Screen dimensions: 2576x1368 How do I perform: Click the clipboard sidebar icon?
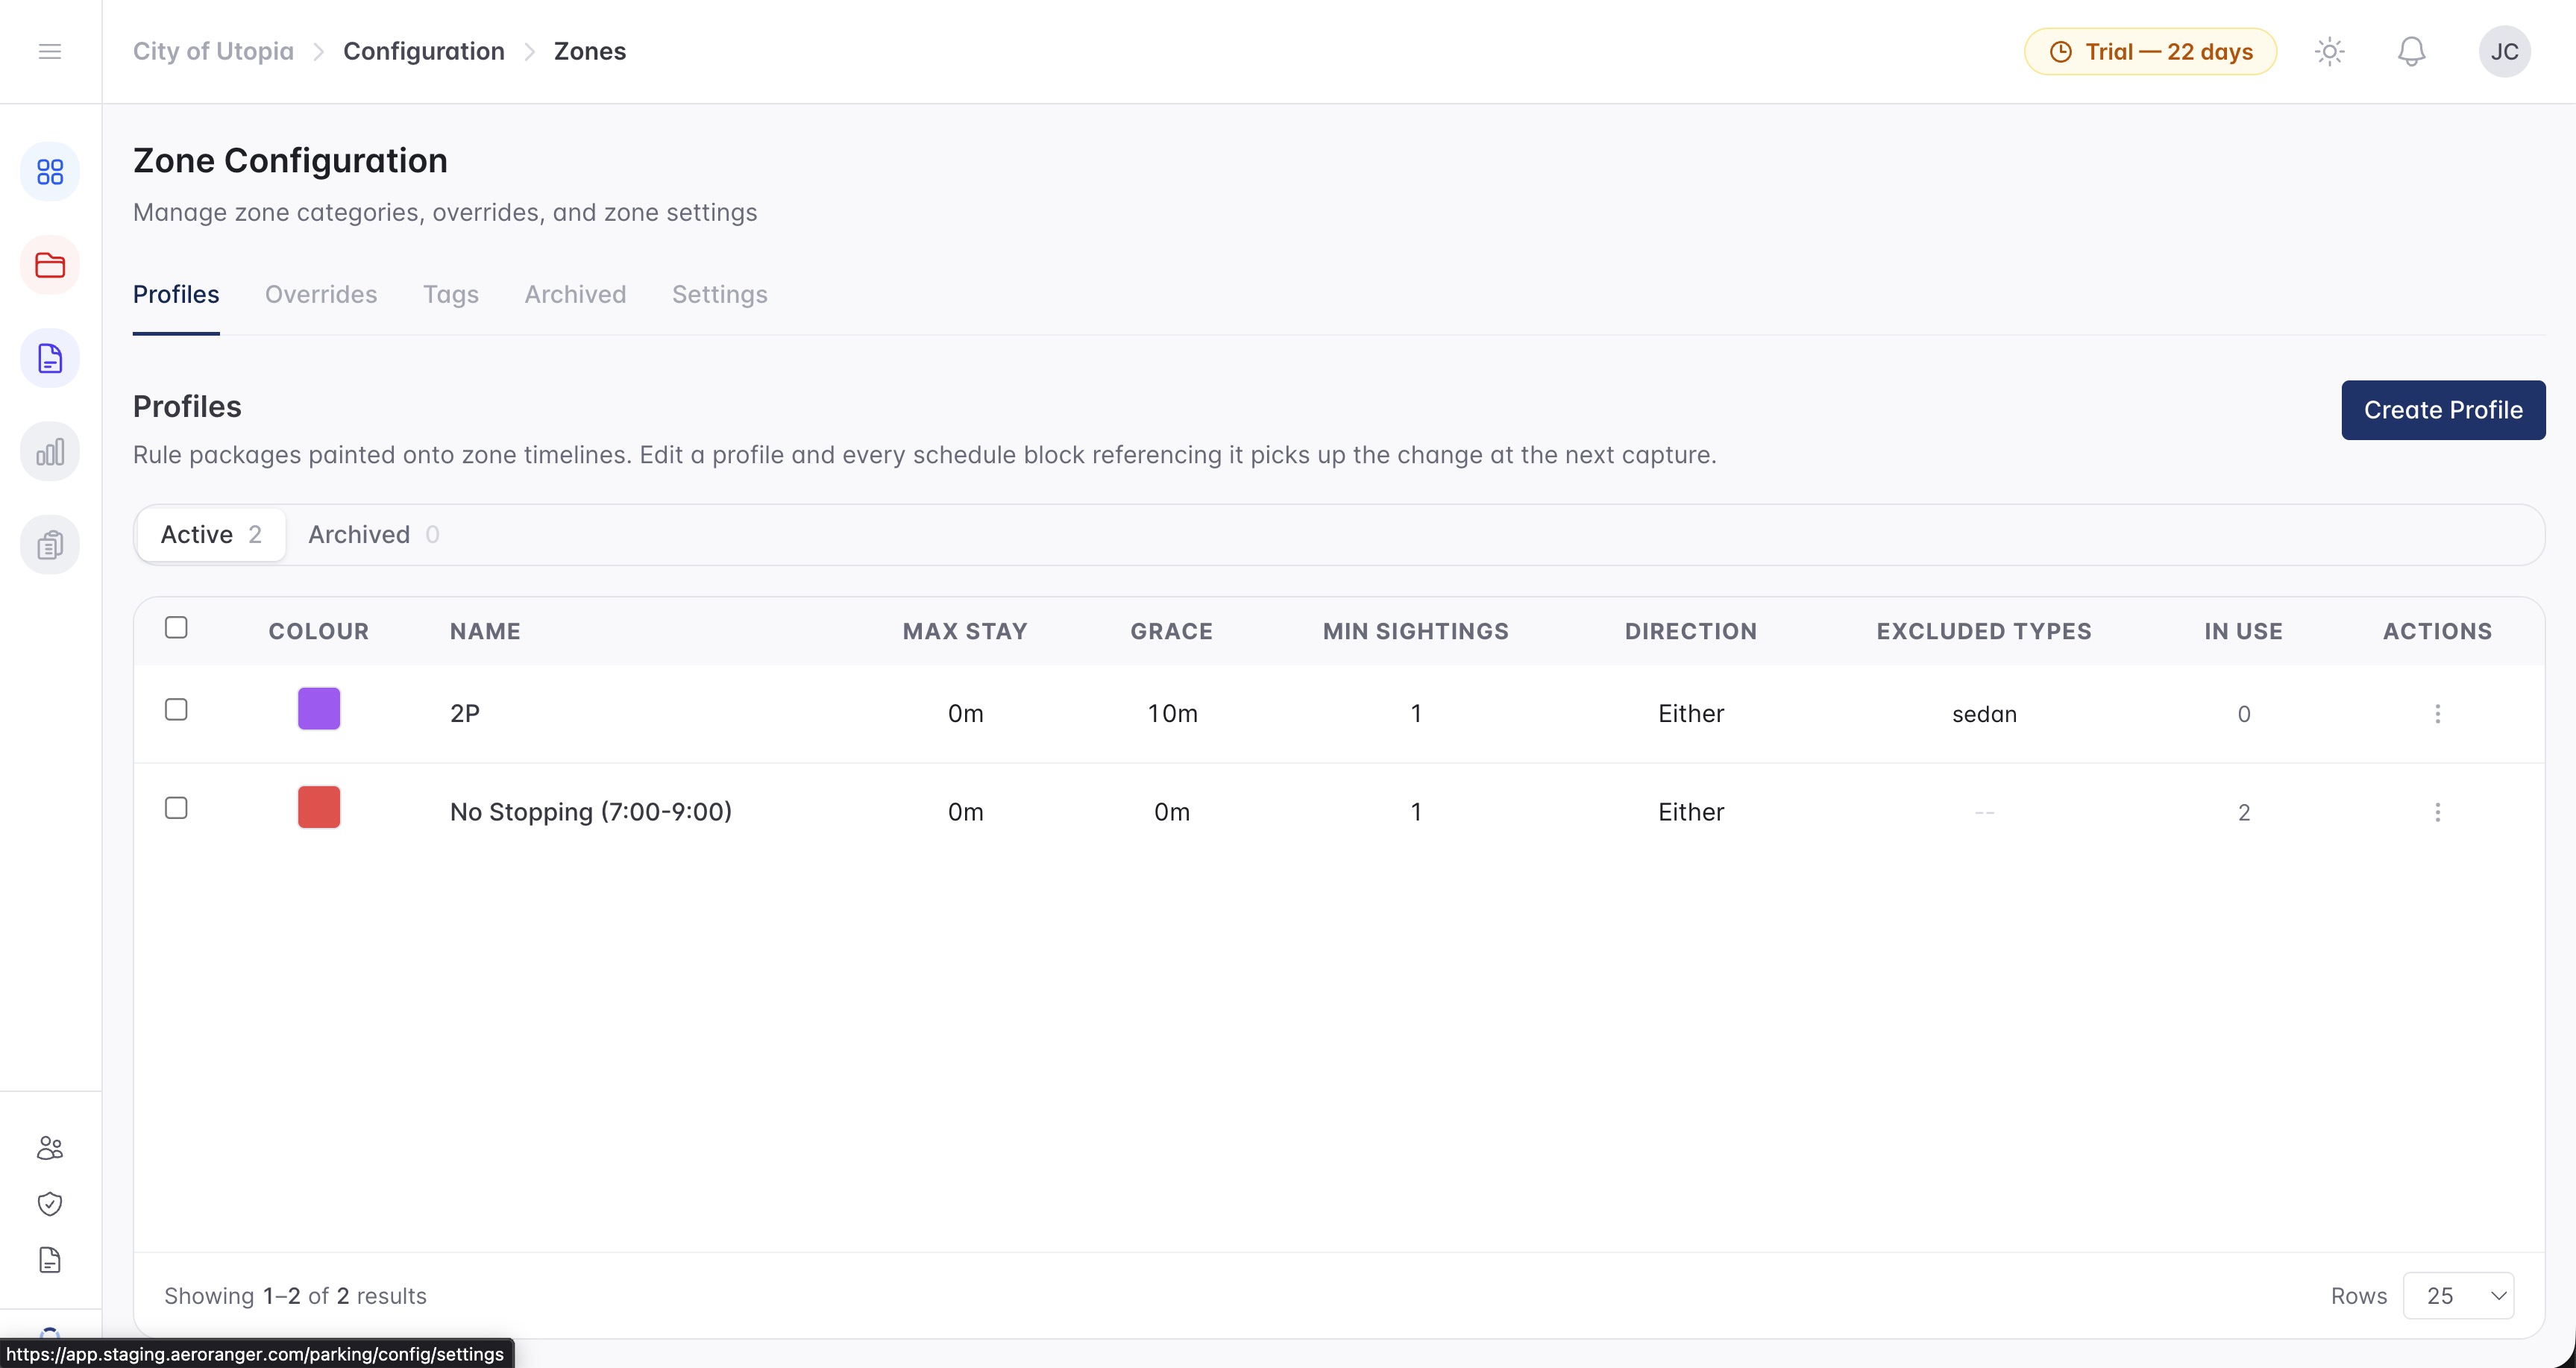pyautogui.click(x=50, y=545)
